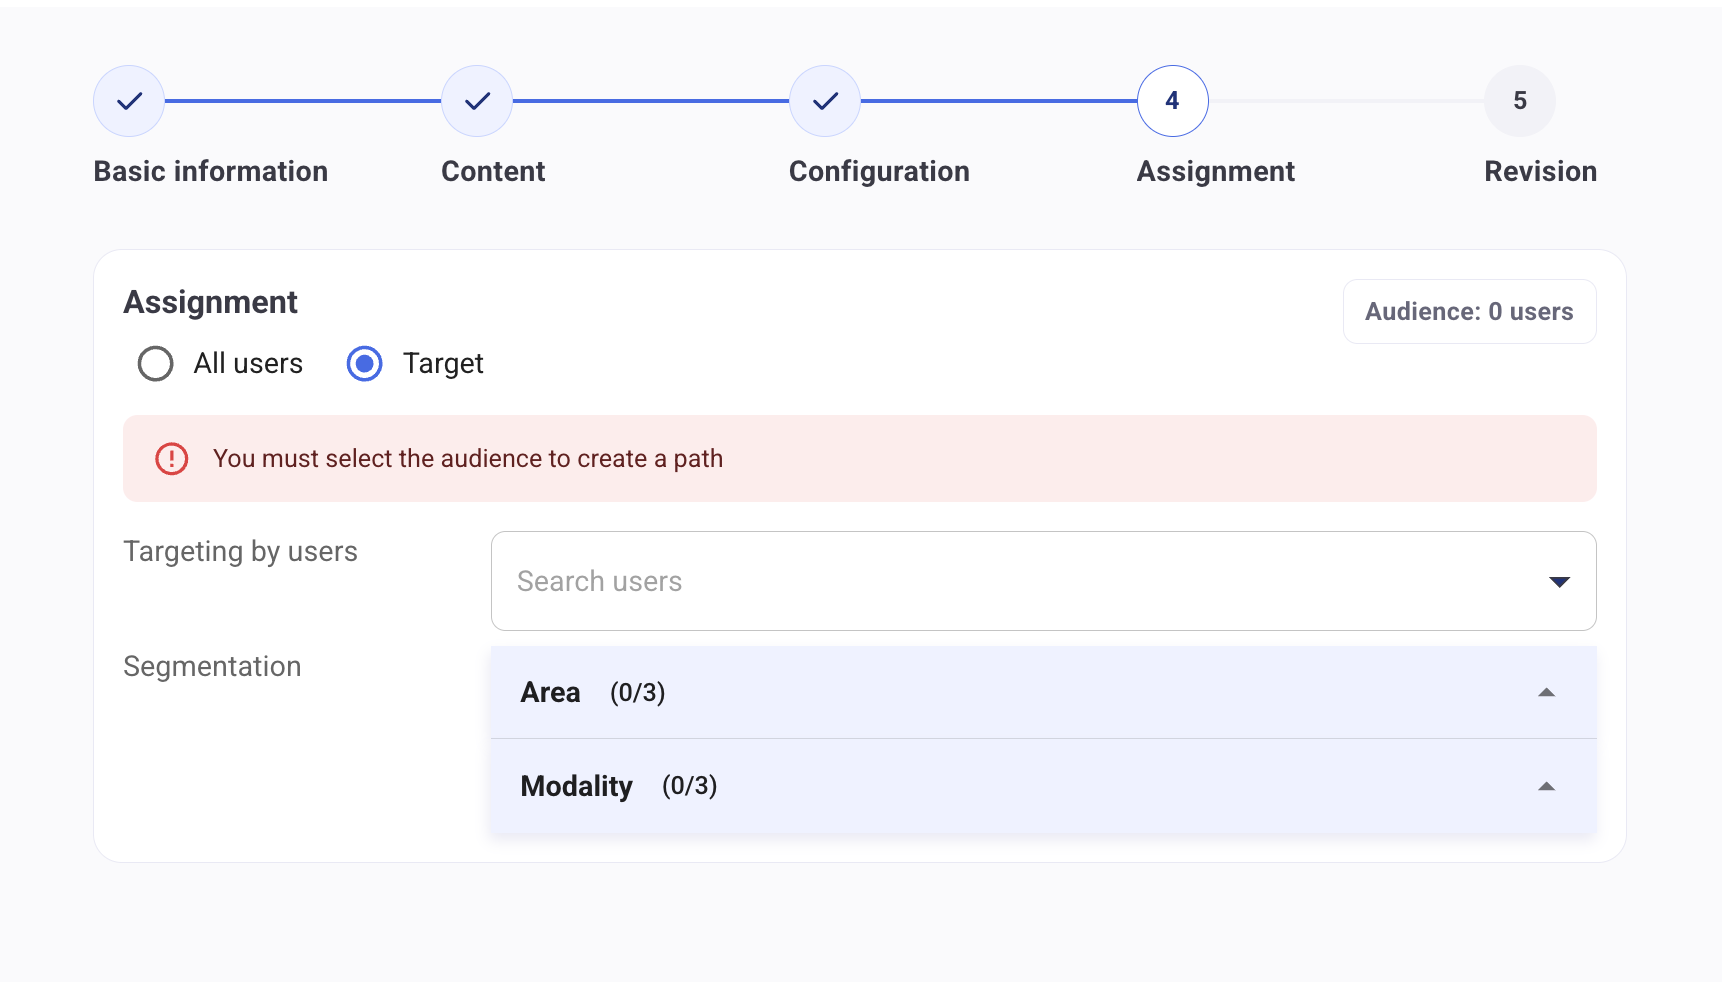The image size is (1722, 982).
Task: Click the step 4 Assignment circle
Action: click(x=1172, y=101)
